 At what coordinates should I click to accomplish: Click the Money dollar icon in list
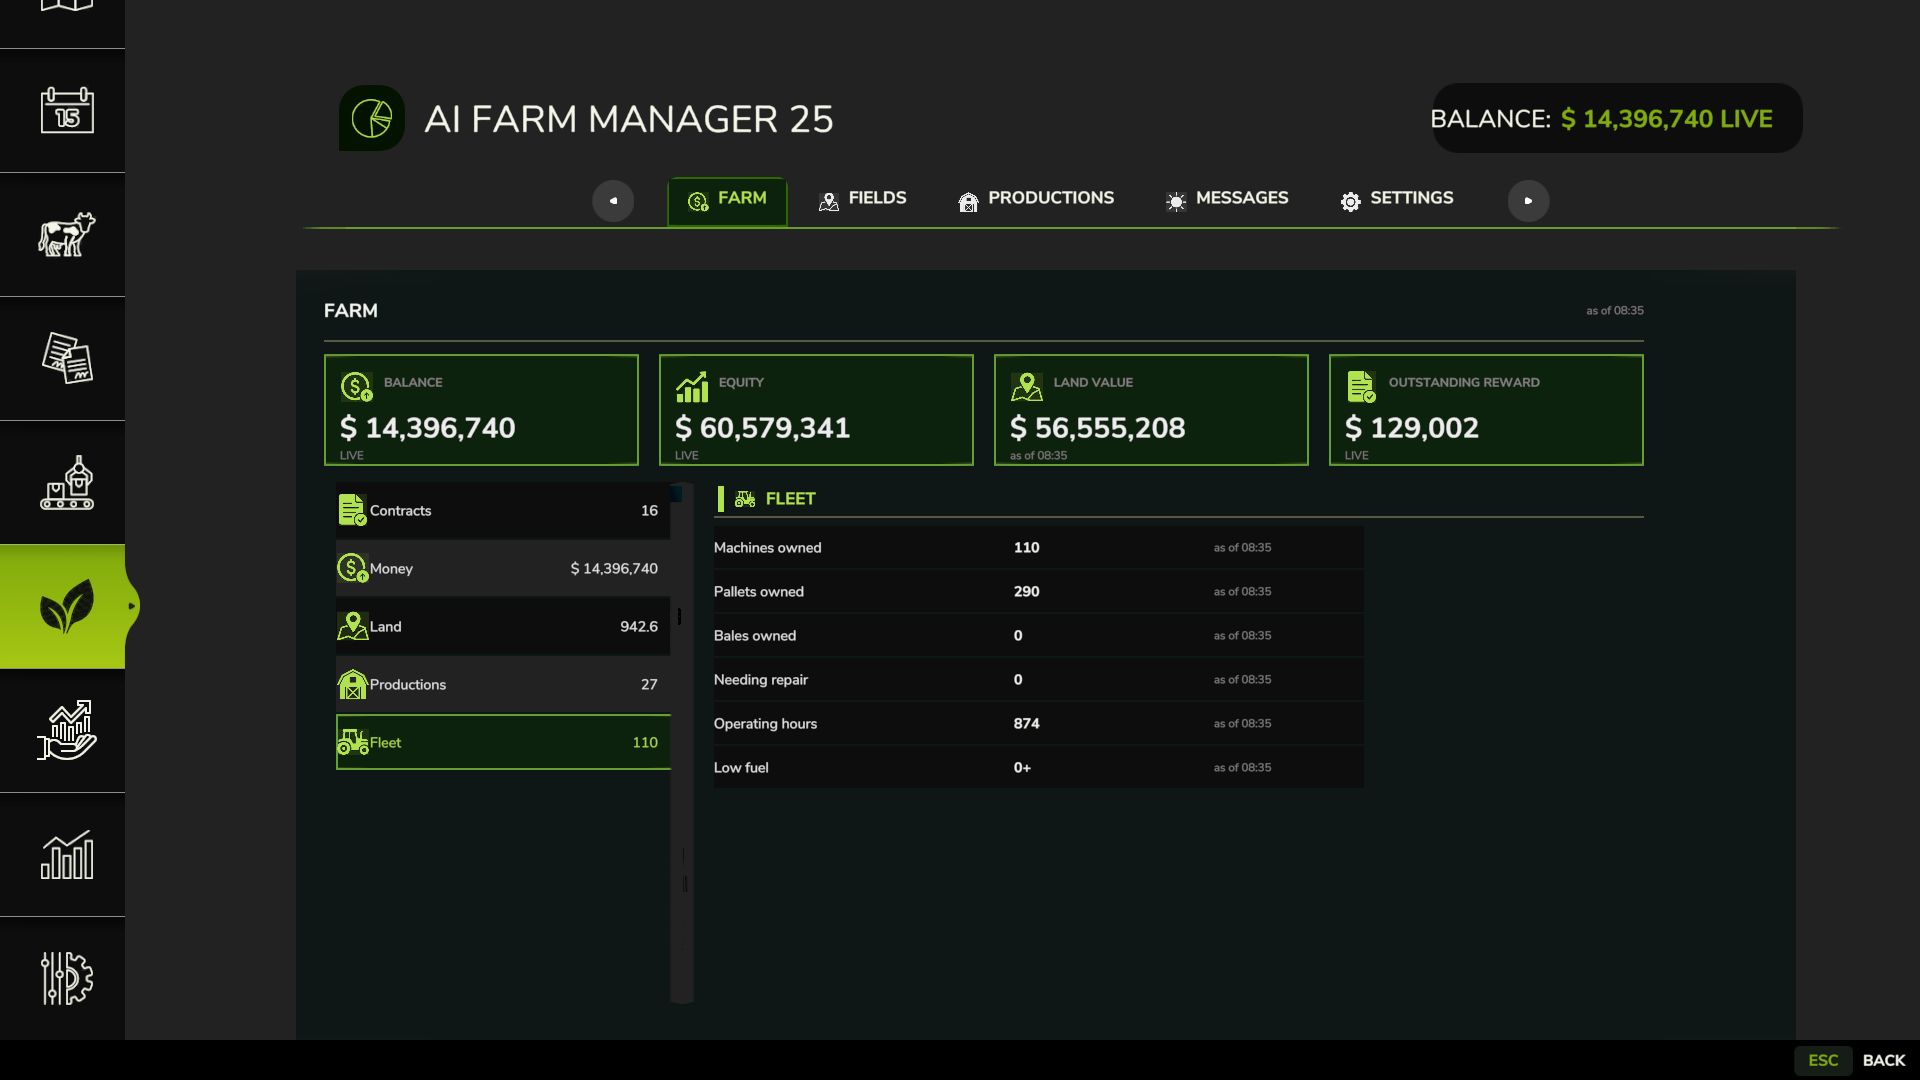(352, 568)
